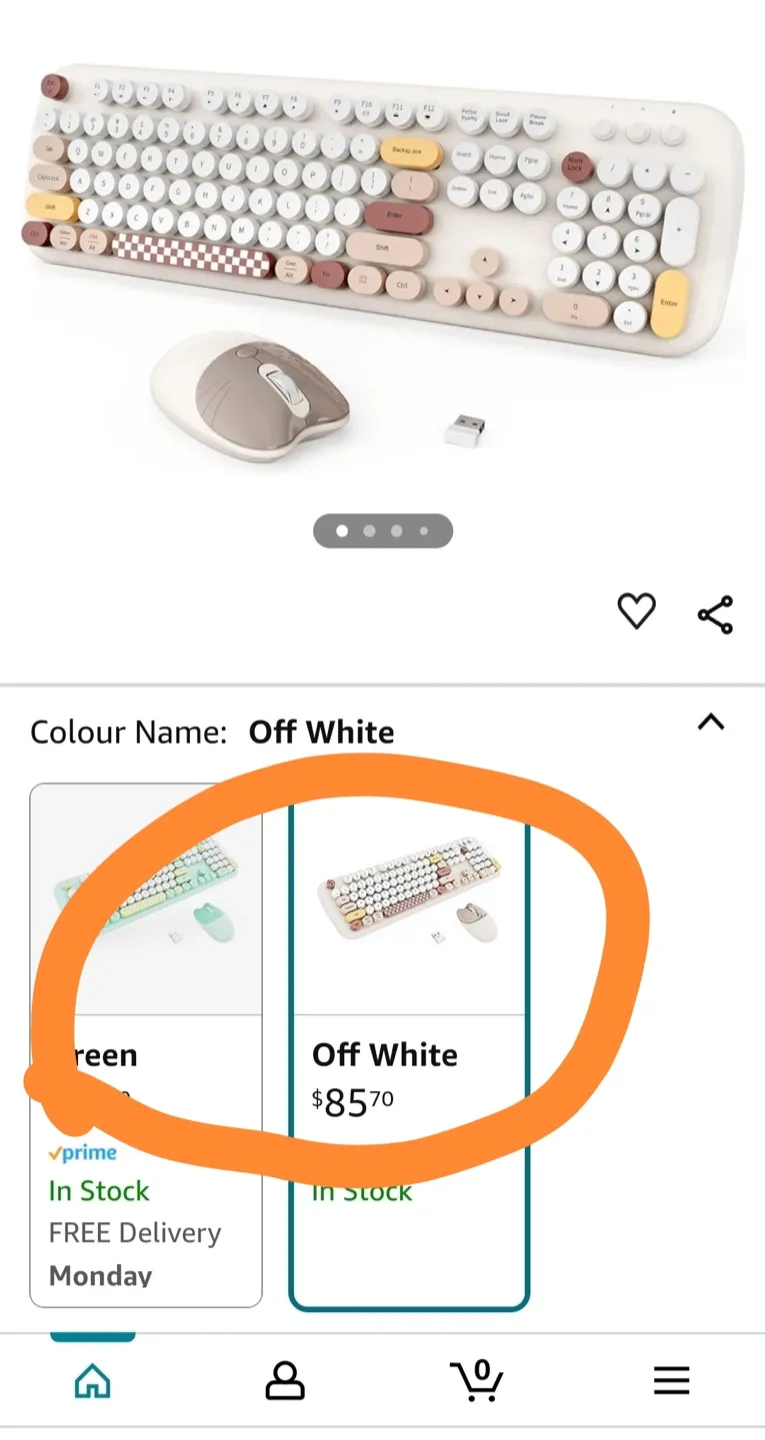Image resolution: width=765 pixels, height=1440 pixels.
Task: View the shopping cart
Action: (478, 1380)
